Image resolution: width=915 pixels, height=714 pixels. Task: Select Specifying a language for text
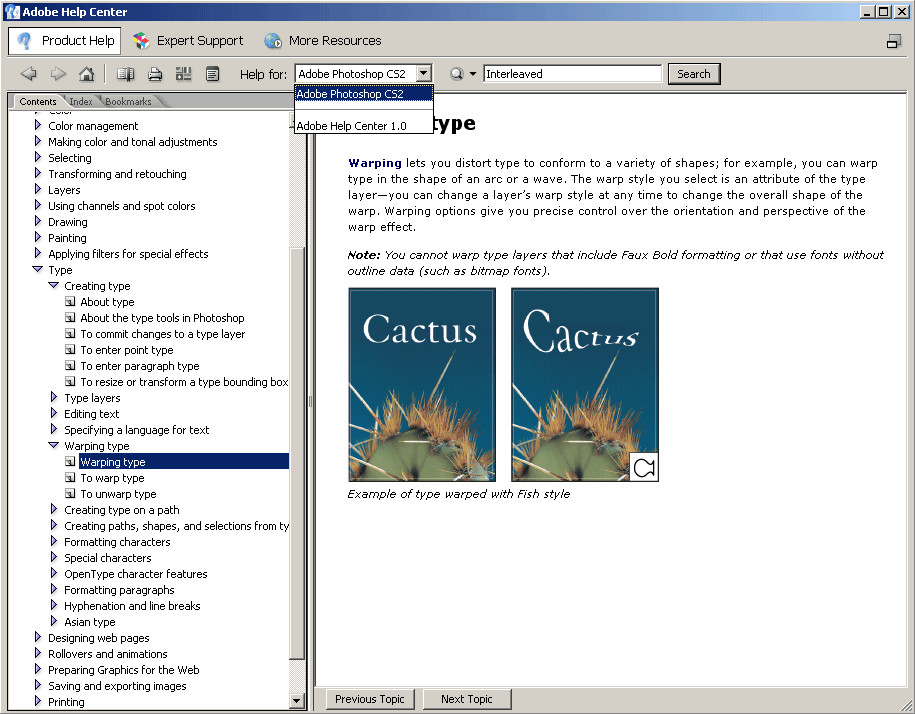(137, 430)
